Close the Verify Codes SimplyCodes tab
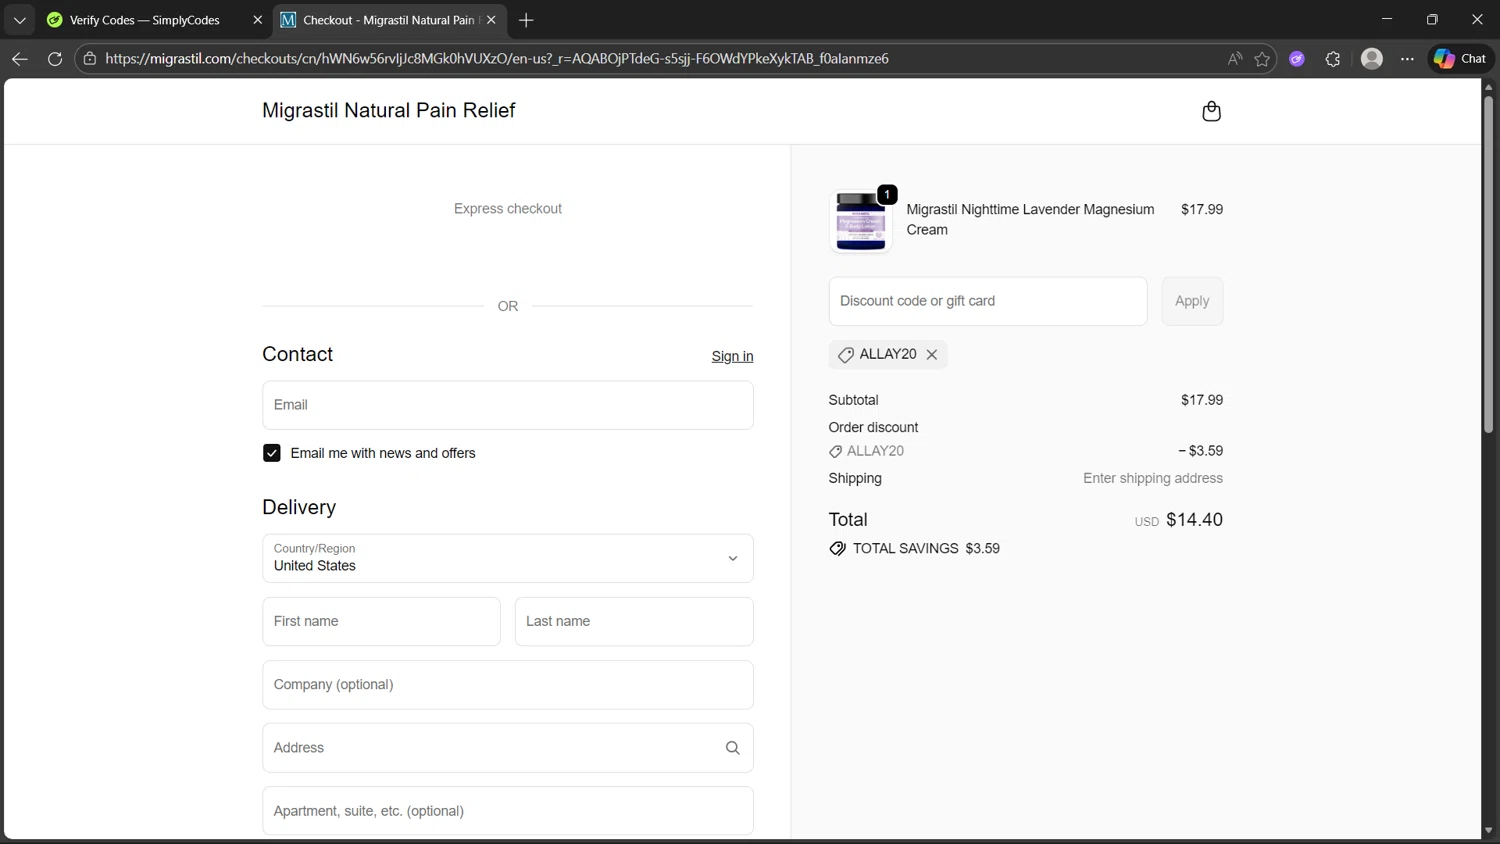Image resolution: width=1500 pixels, height=844 pixels. pyautogui.click(x=257, y=20)
